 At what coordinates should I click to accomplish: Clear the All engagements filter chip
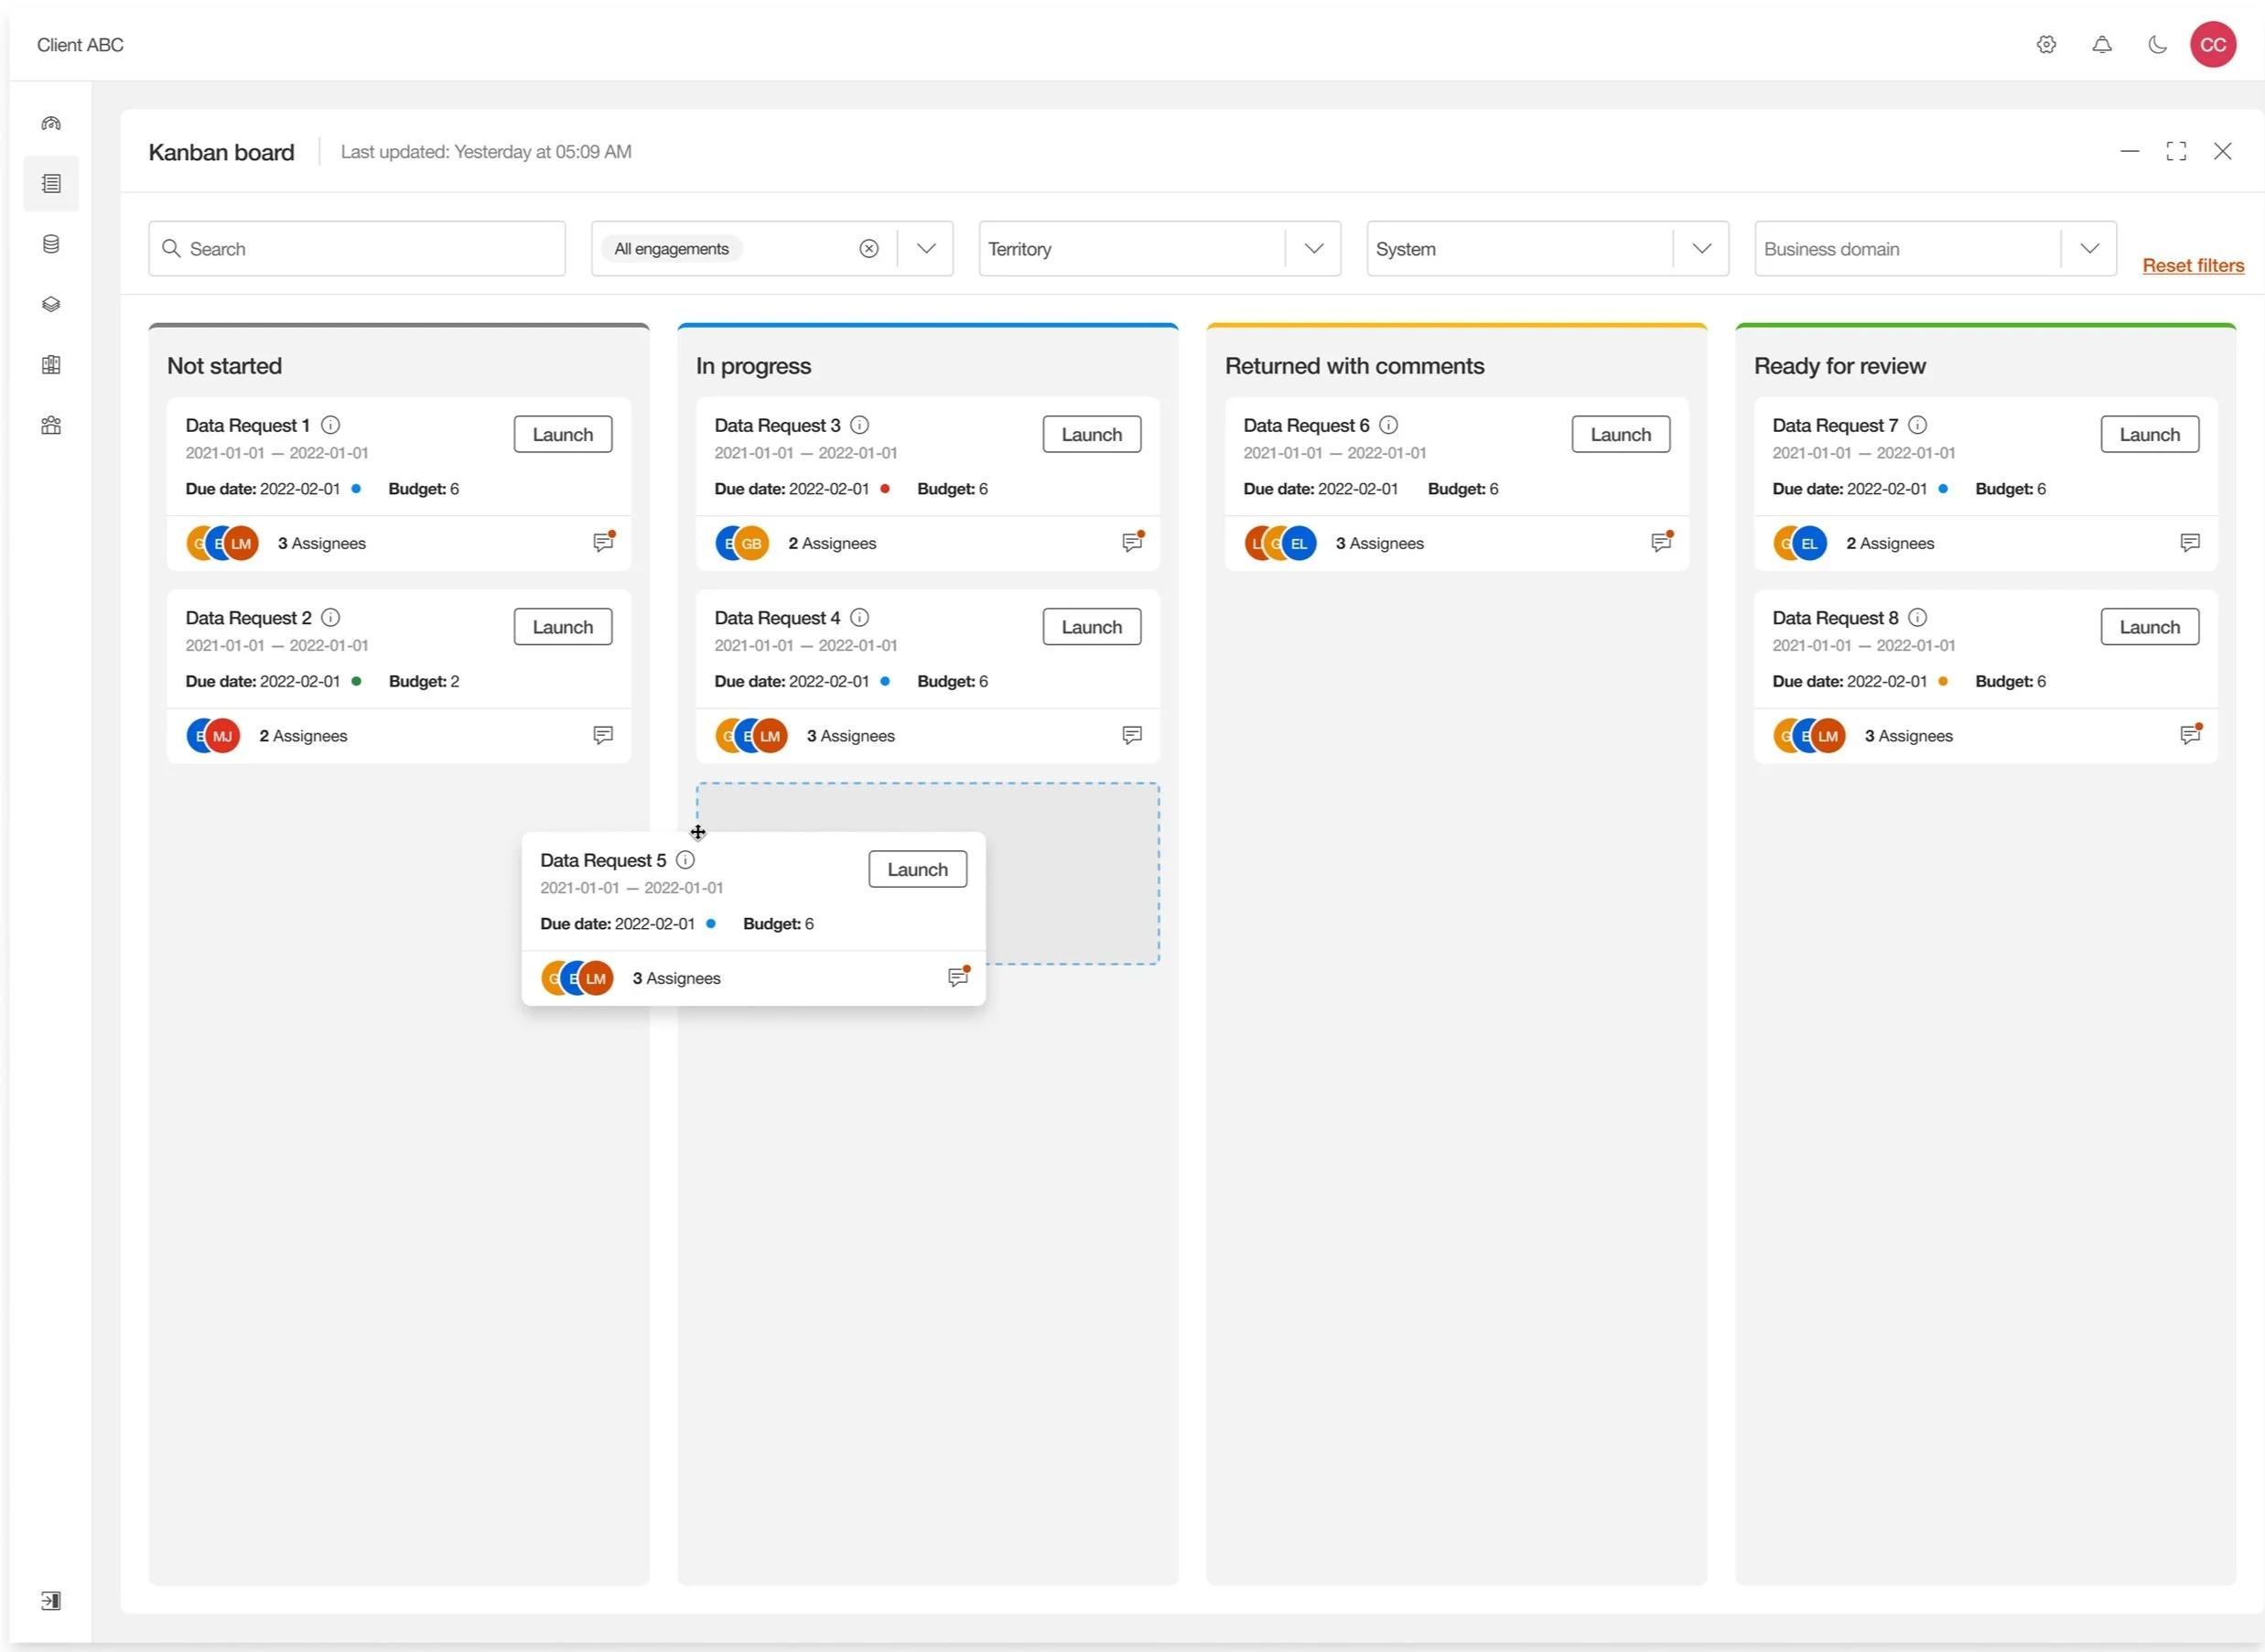869,249
